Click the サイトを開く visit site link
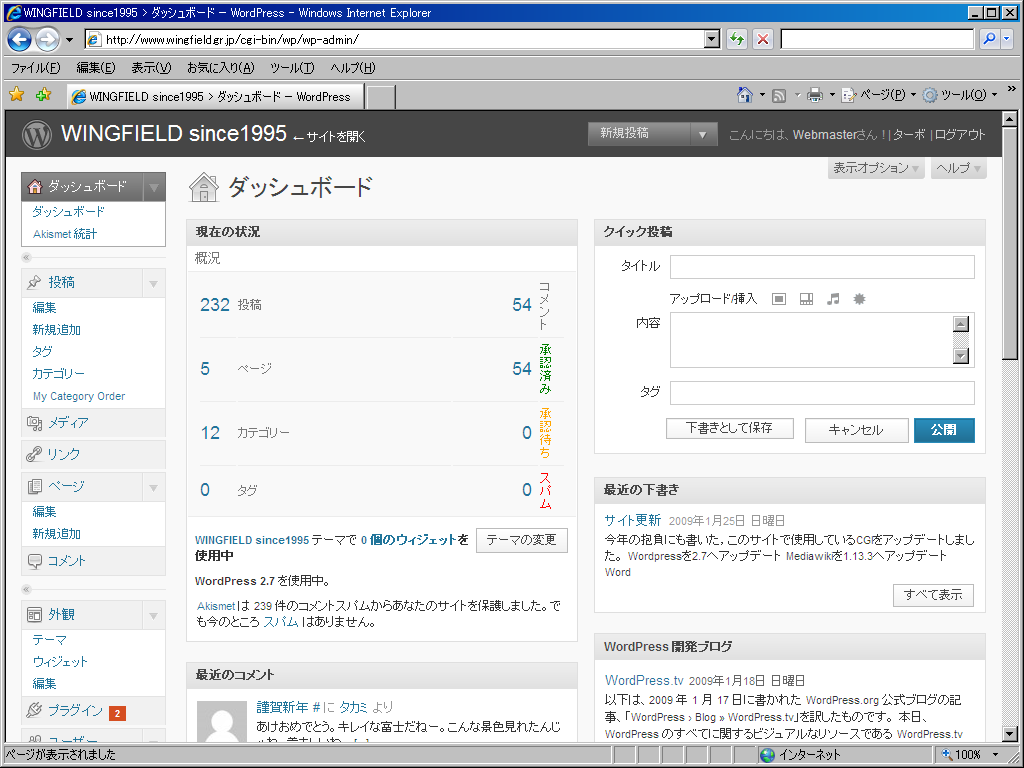This screenshot has height=768, width=1024. pyautogui.click(x=330, y=136)
